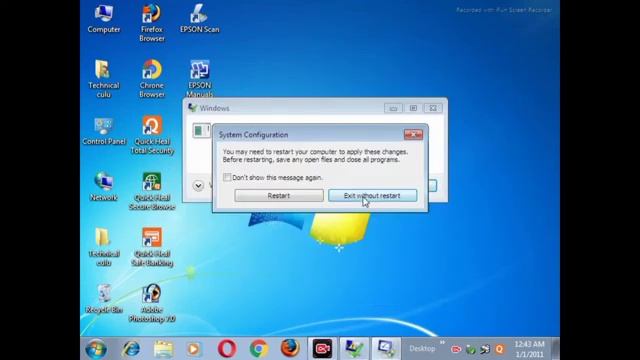Screen dimensions: 640x360
Task: Switch to screen recorder taskbar button
Action: [x=322, y=349]
